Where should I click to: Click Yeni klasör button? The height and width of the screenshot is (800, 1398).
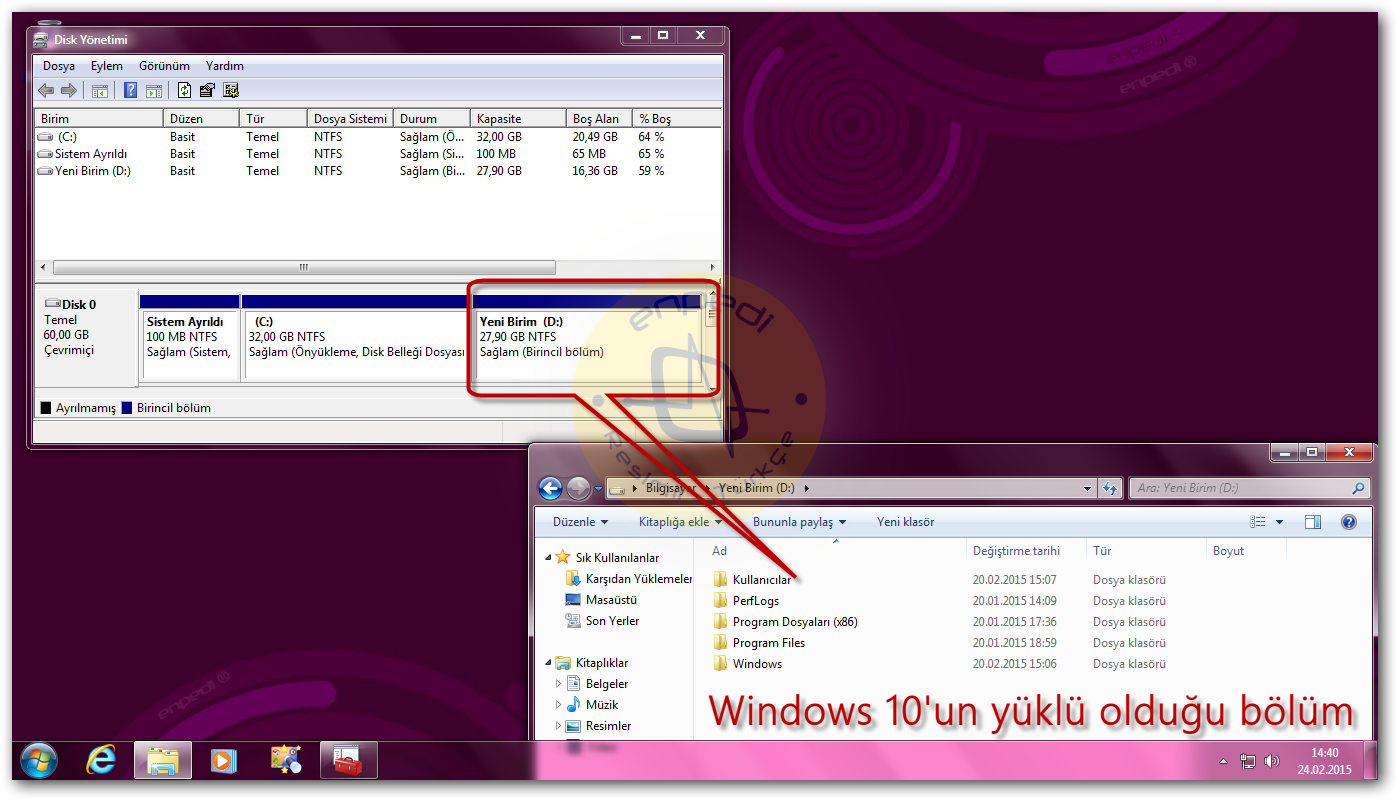[905, 522]
